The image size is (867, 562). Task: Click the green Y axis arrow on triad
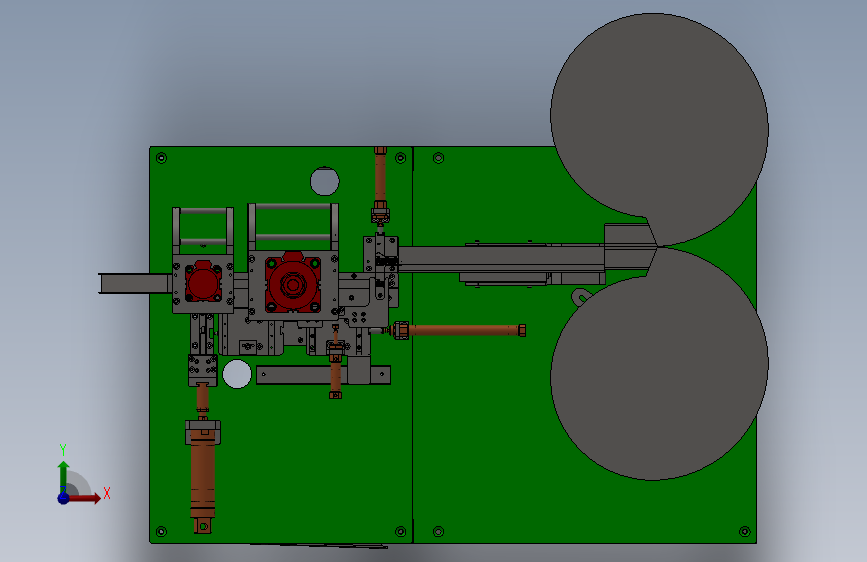tap(64, 477)
